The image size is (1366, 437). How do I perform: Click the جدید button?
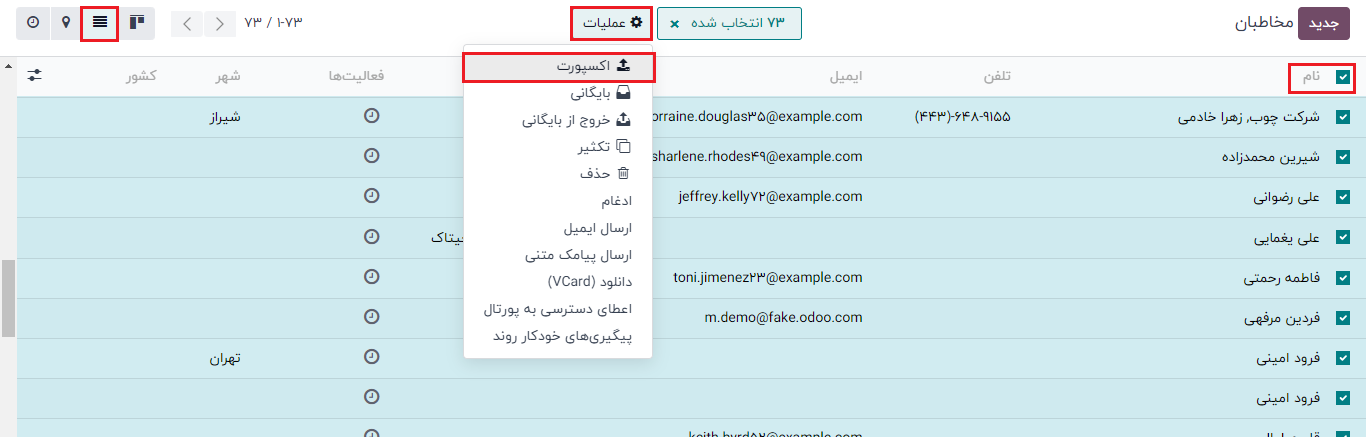coord(1323,23)
